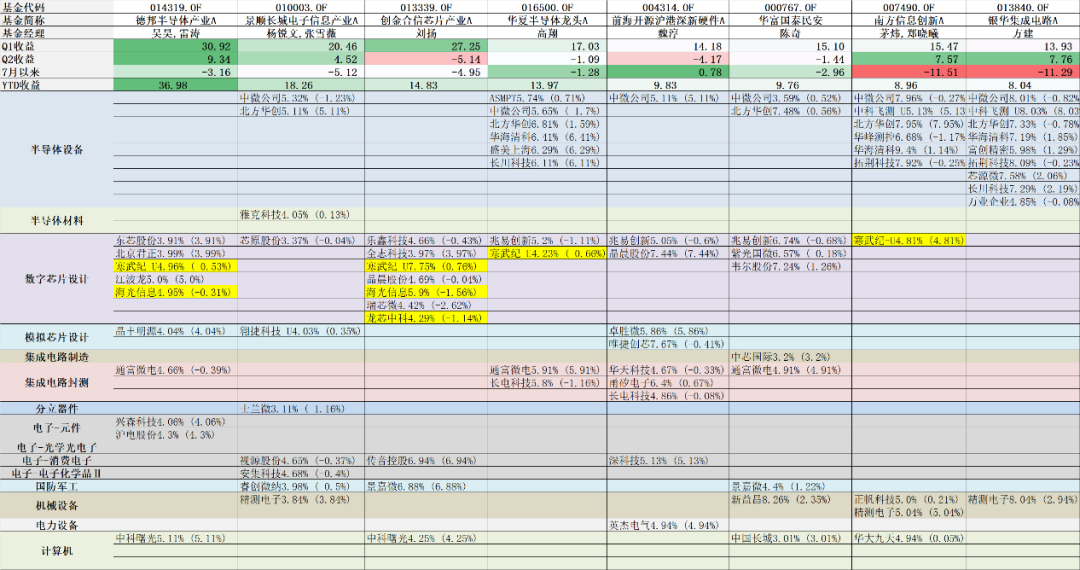The image size is (1080, 570).
Task: Click holding 紫光国微6.57%
Action: (789, 253)
